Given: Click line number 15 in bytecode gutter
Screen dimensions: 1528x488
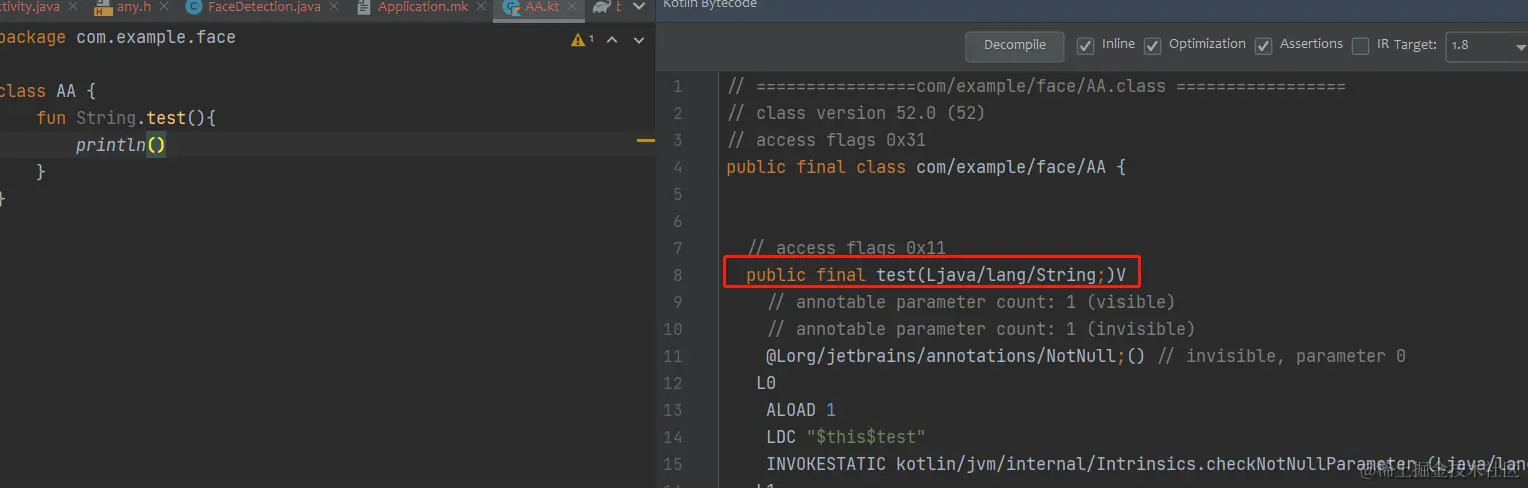Looking at the screenshot, I should 672,464.
